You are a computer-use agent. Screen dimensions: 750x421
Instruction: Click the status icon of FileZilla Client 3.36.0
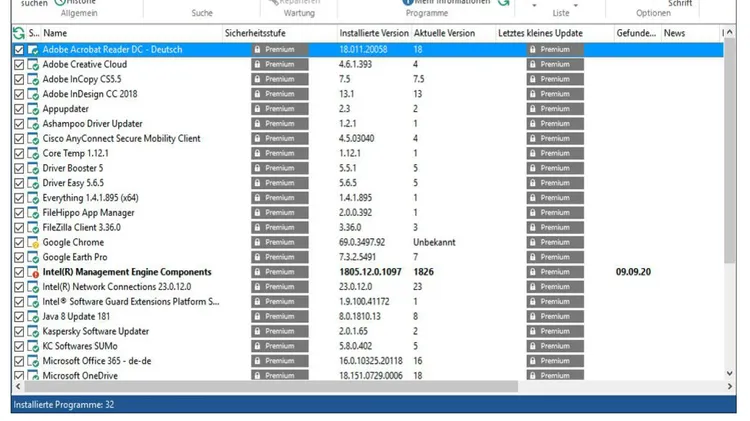point(33,228)
